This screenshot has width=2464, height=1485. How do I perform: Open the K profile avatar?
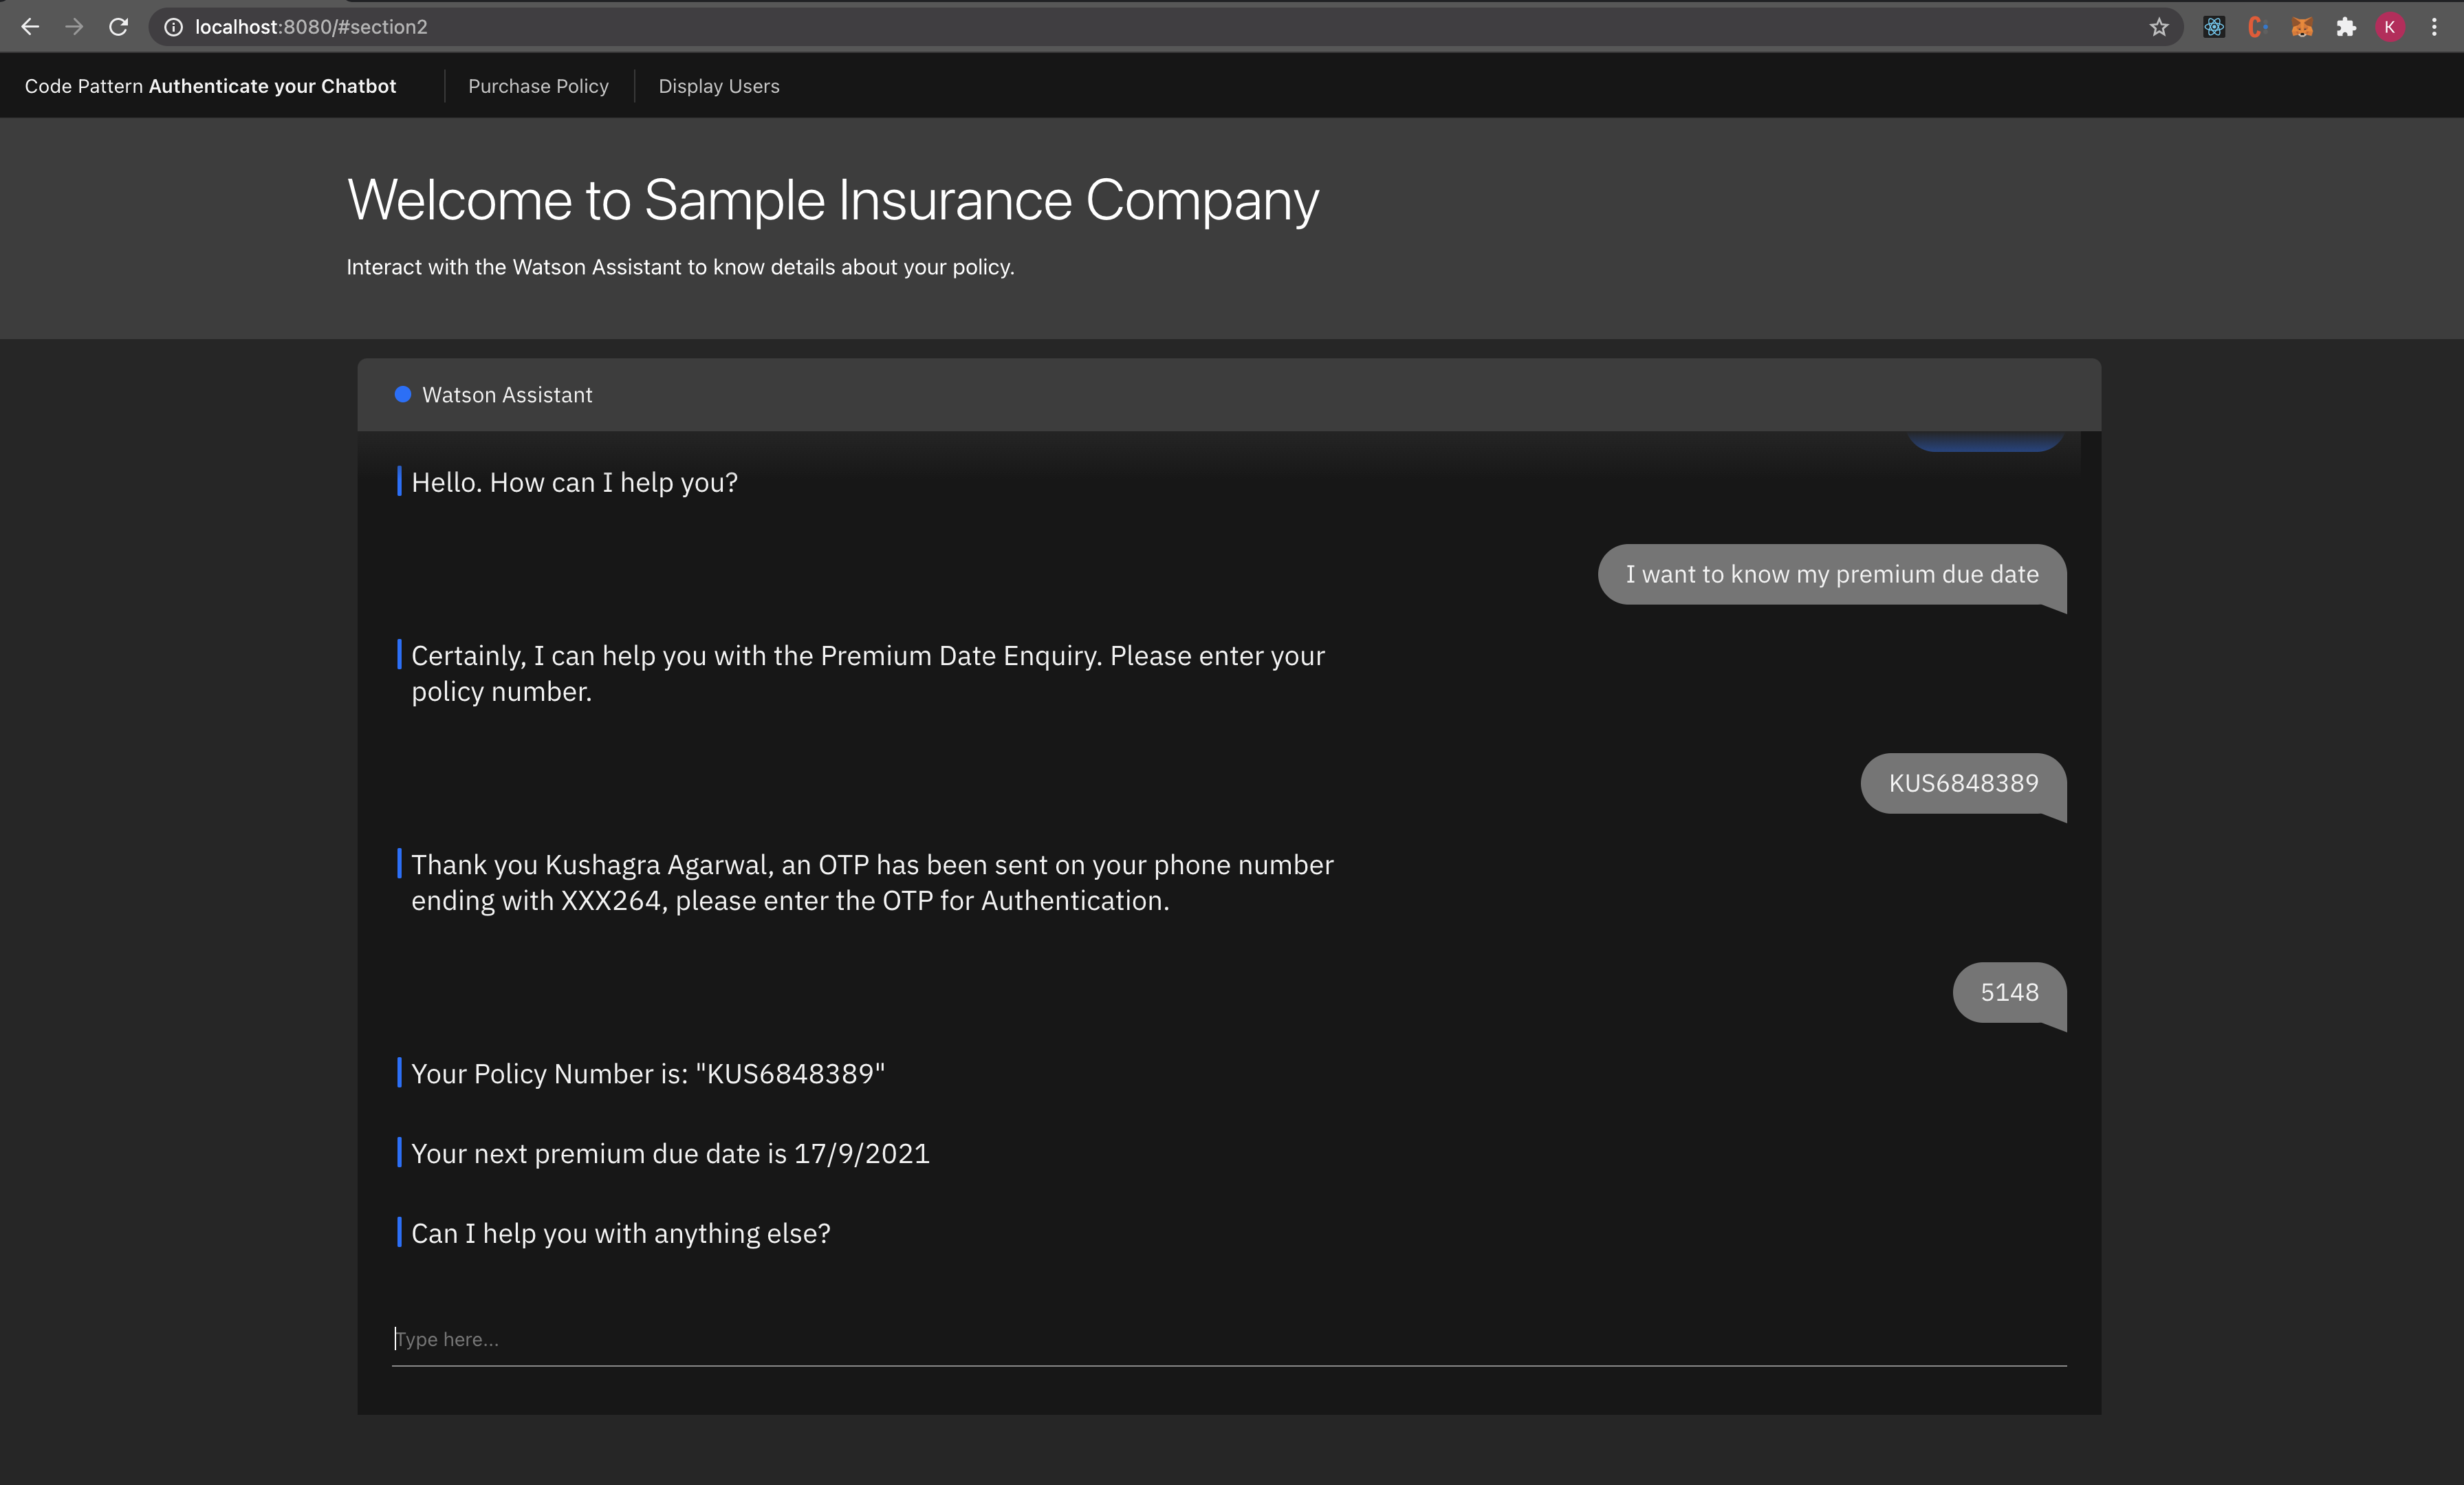coord(2390,27)
